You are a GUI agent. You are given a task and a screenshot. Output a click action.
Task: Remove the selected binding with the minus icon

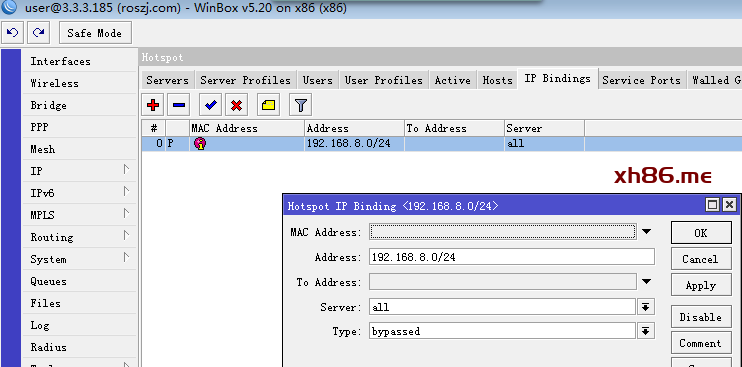coord(179,105)
